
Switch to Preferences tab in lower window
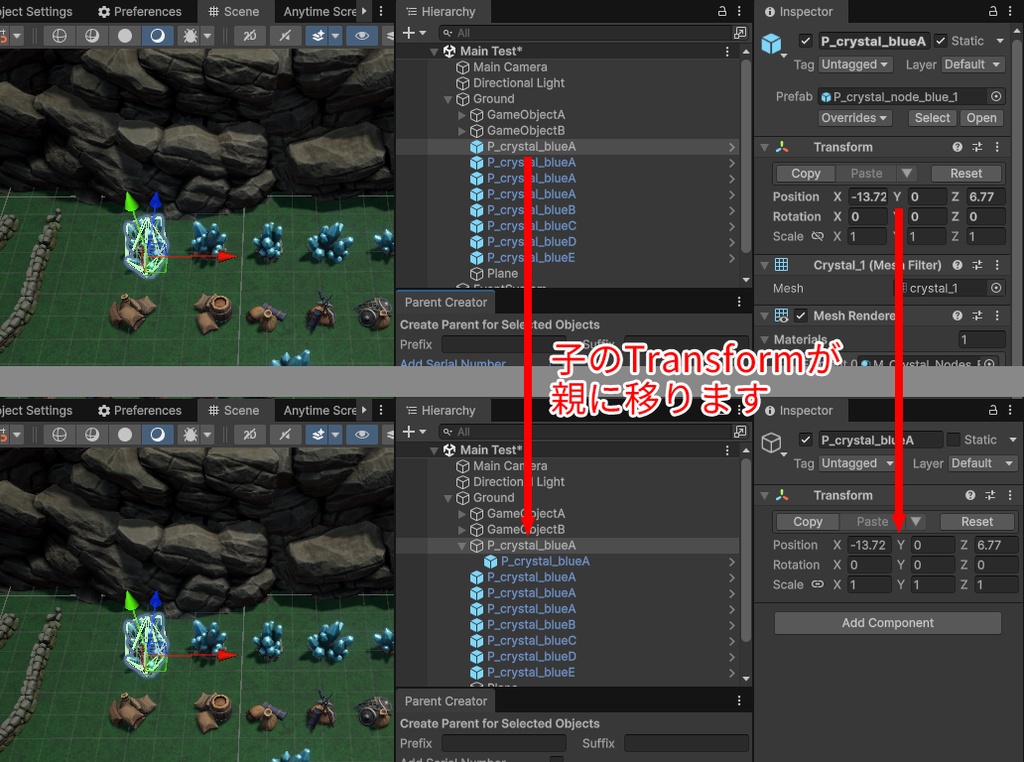(x=140, y=410)
